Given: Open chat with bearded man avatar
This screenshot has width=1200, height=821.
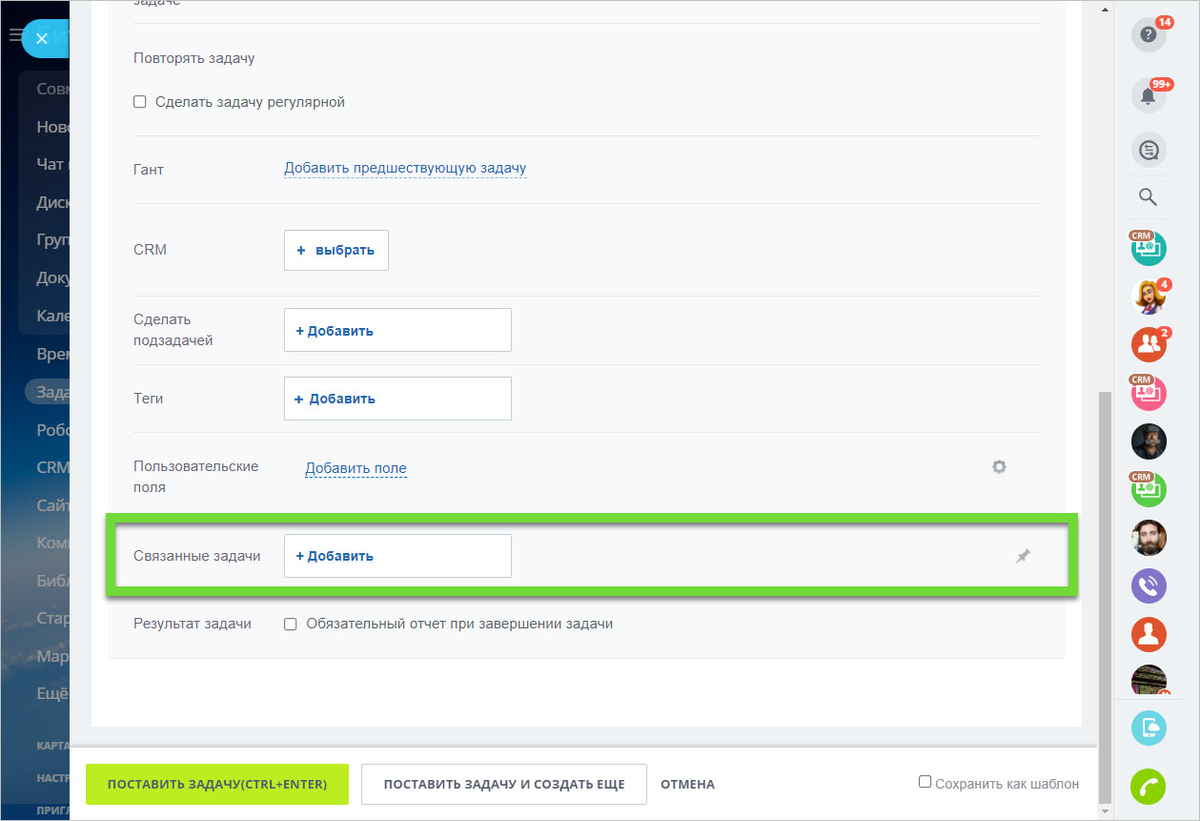Looking at the screenshot, I should (x=1149, y=538).
